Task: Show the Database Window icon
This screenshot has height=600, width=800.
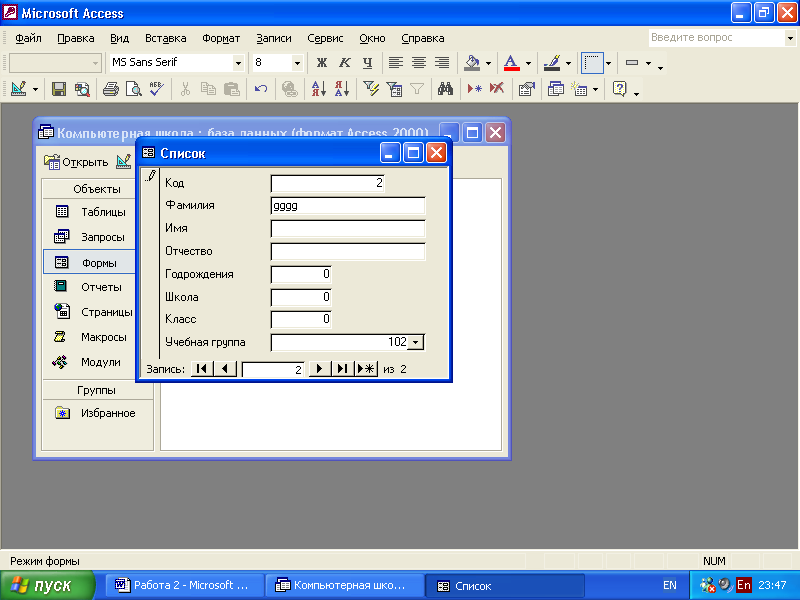Action: pos(555,89)
